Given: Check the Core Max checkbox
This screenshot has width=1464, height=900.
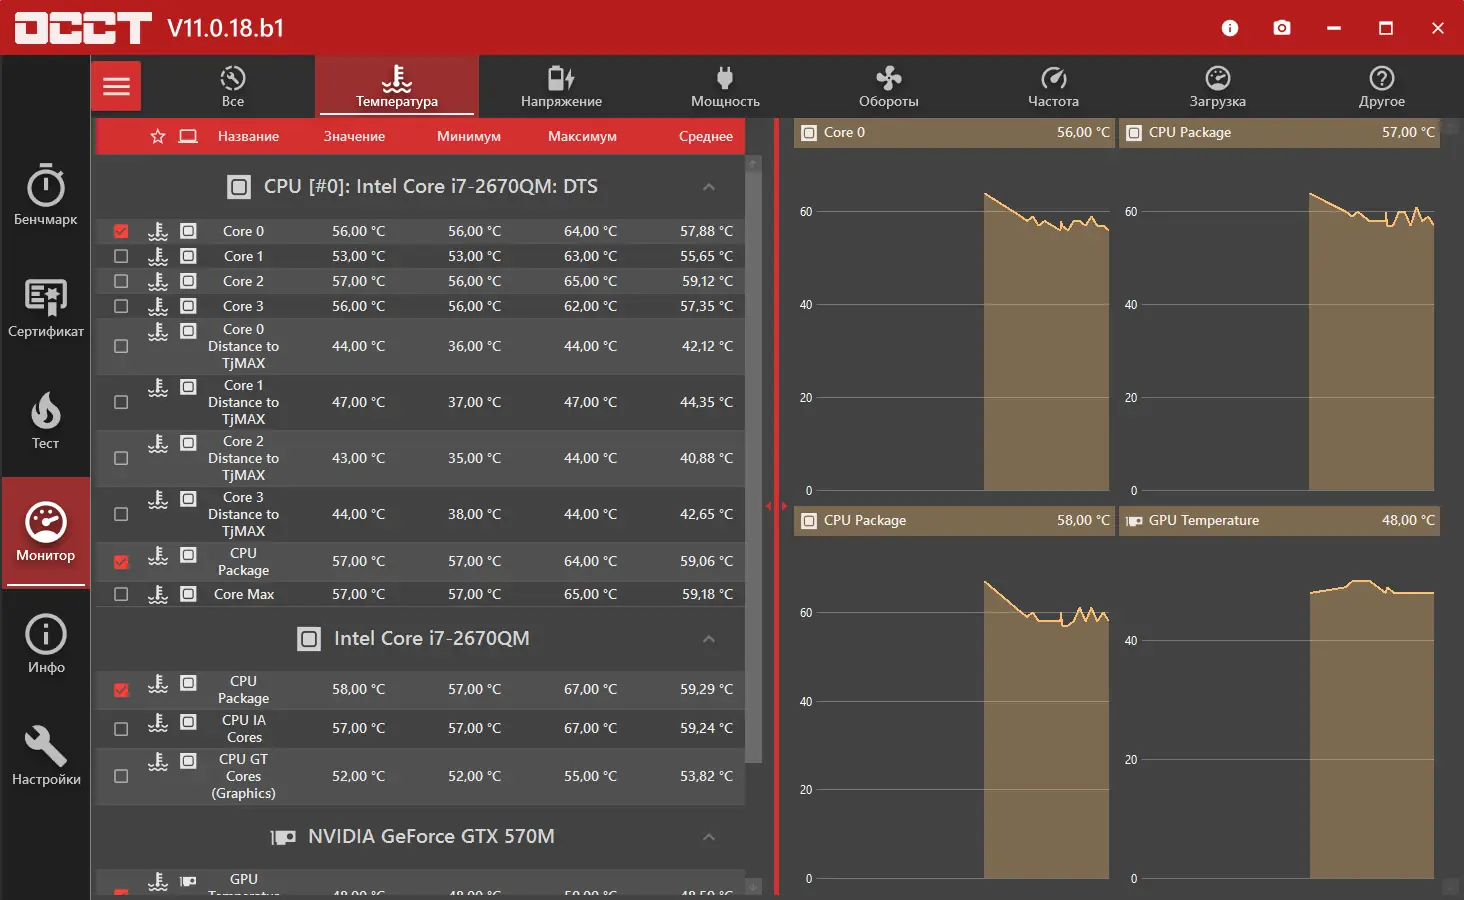Looking at the screenshot, I should tap(121, 594).
